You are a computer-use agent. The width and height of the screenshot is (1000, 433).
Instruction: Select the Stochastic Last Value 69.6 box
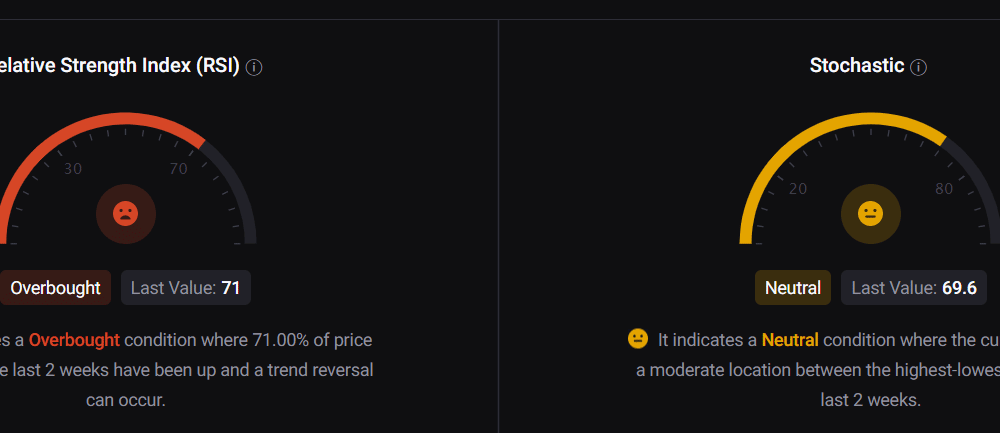(914, 288)
